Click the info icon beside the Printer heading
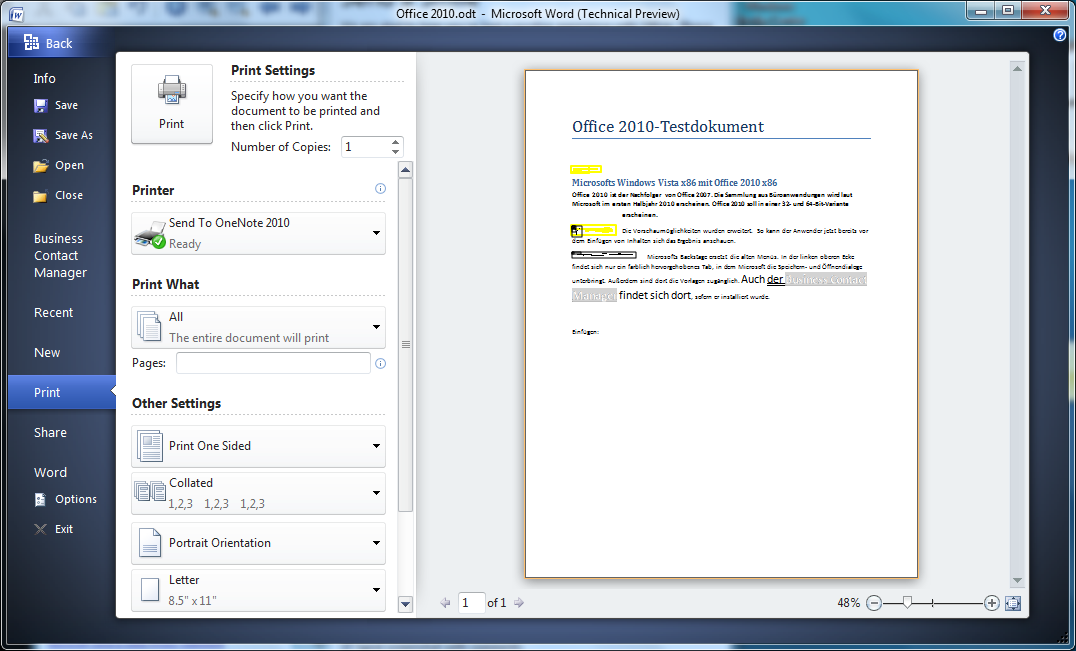Screen dimensions: 1076x651 pos(380,188)
